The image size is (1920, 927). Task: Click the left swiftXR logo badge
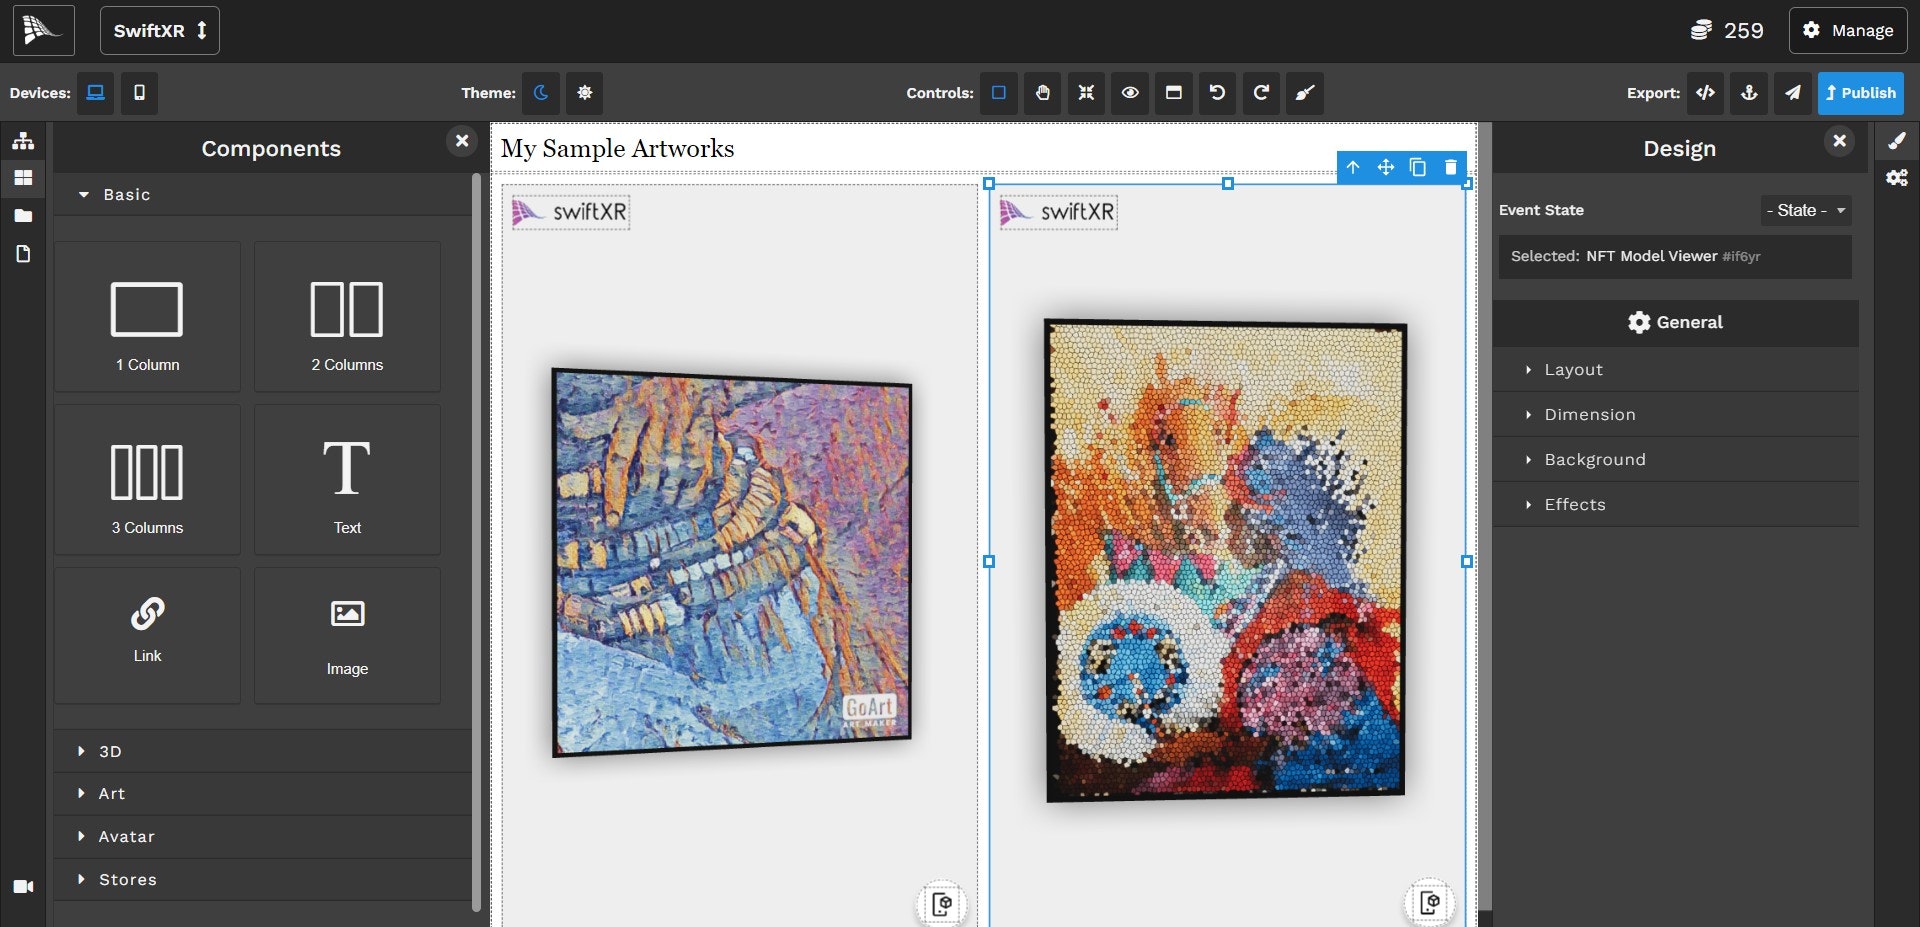coord(571,212)
